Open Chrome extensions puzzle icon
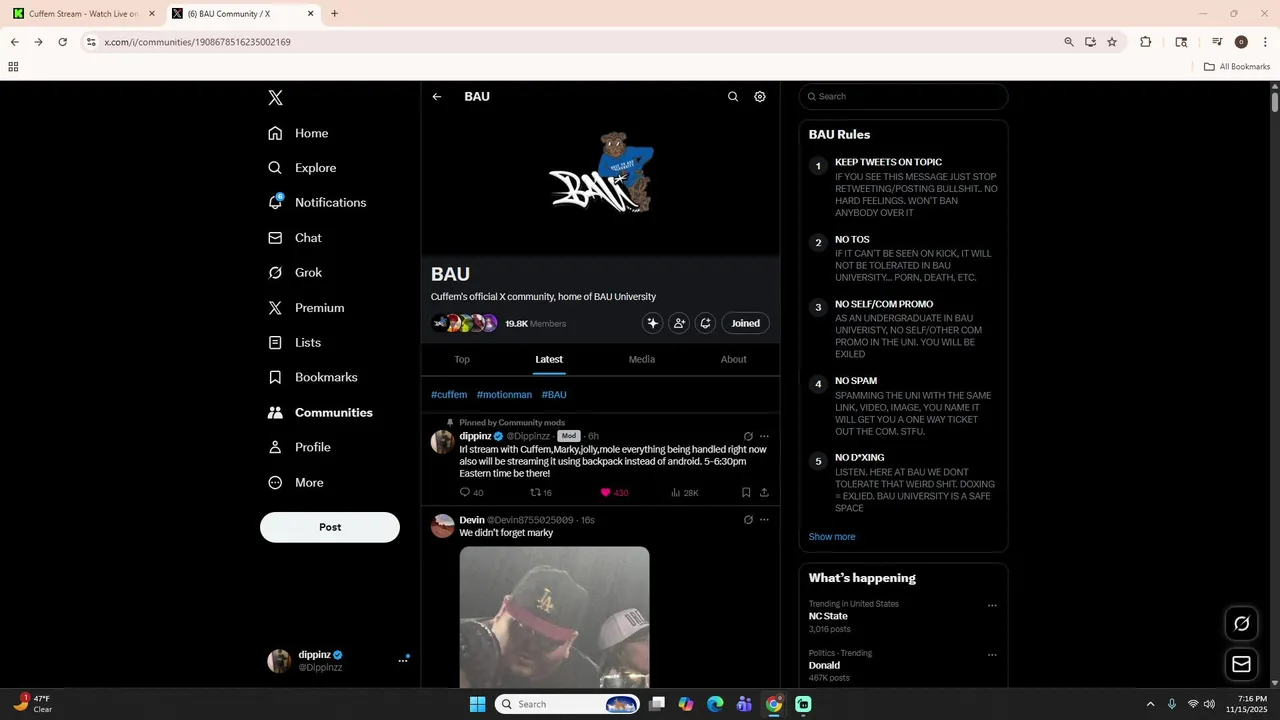The image size is (1280, 720). 1146,42
